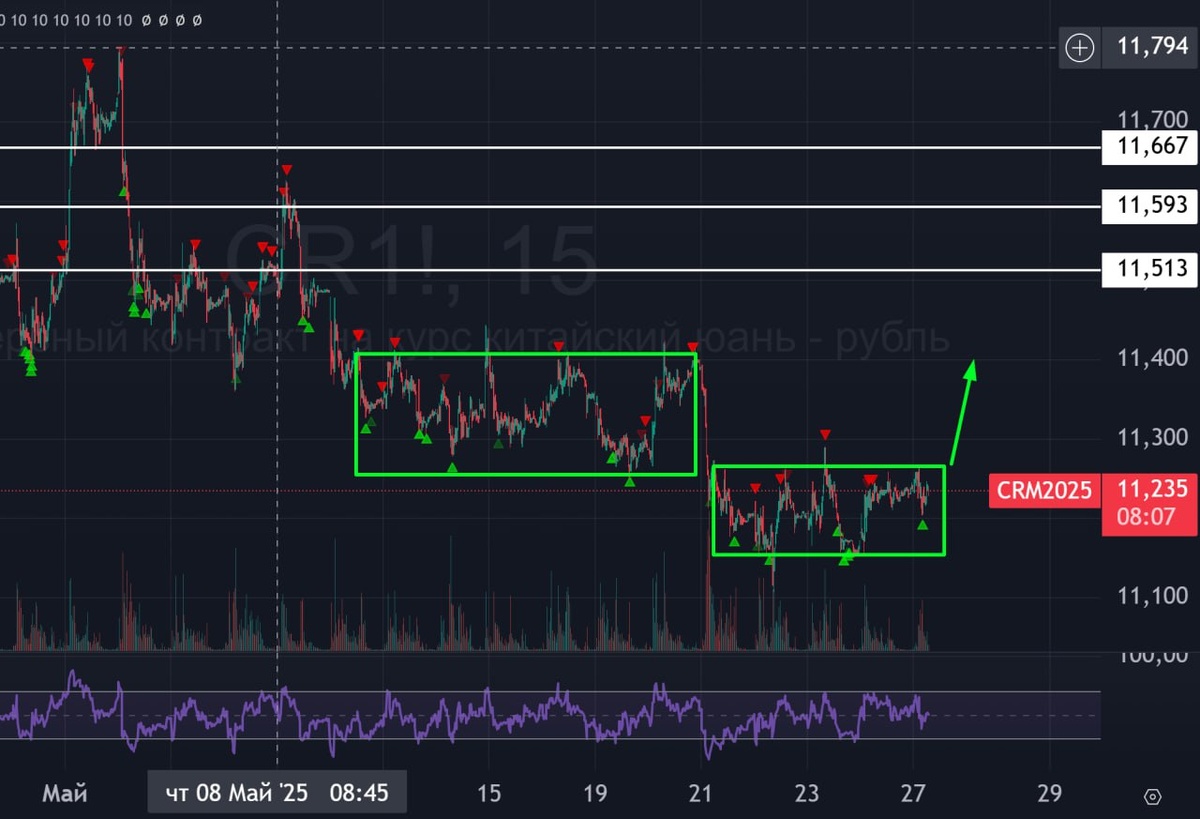Click date 27 on the time axis

coord(914,794)
